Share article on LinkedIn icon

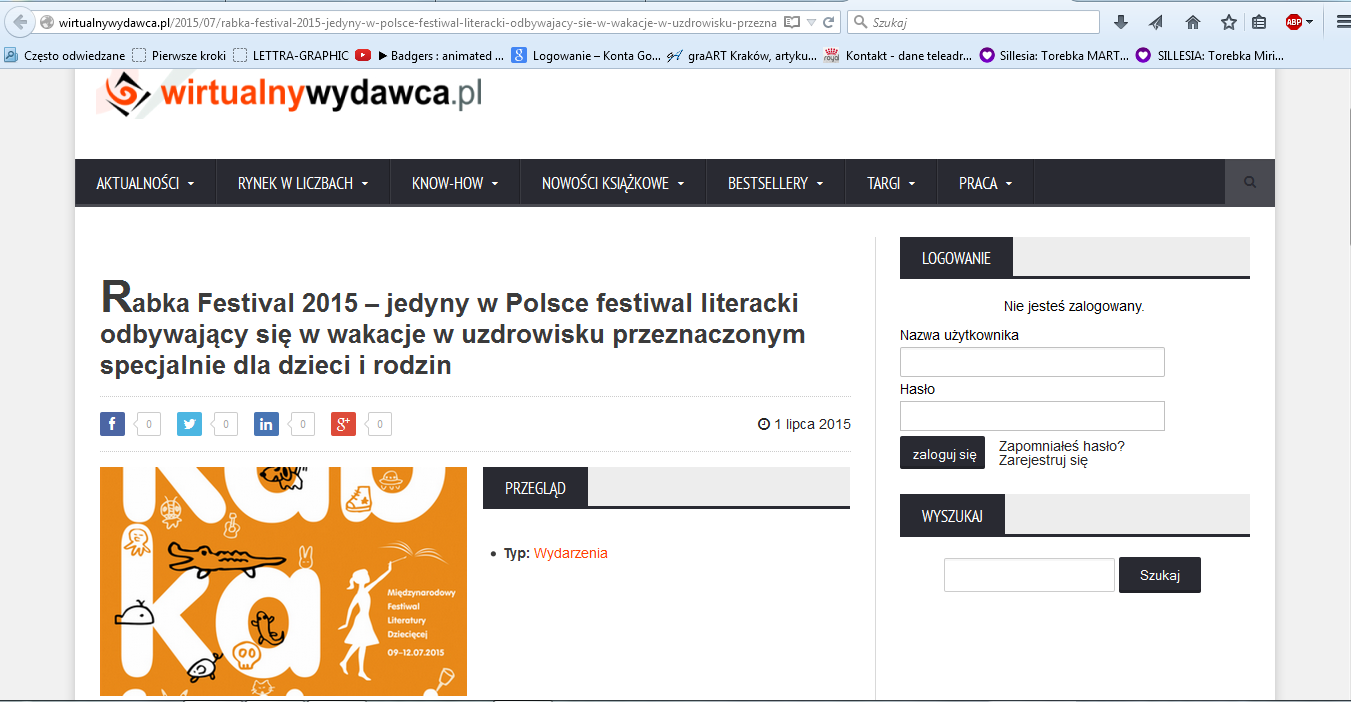click(266, 424)
